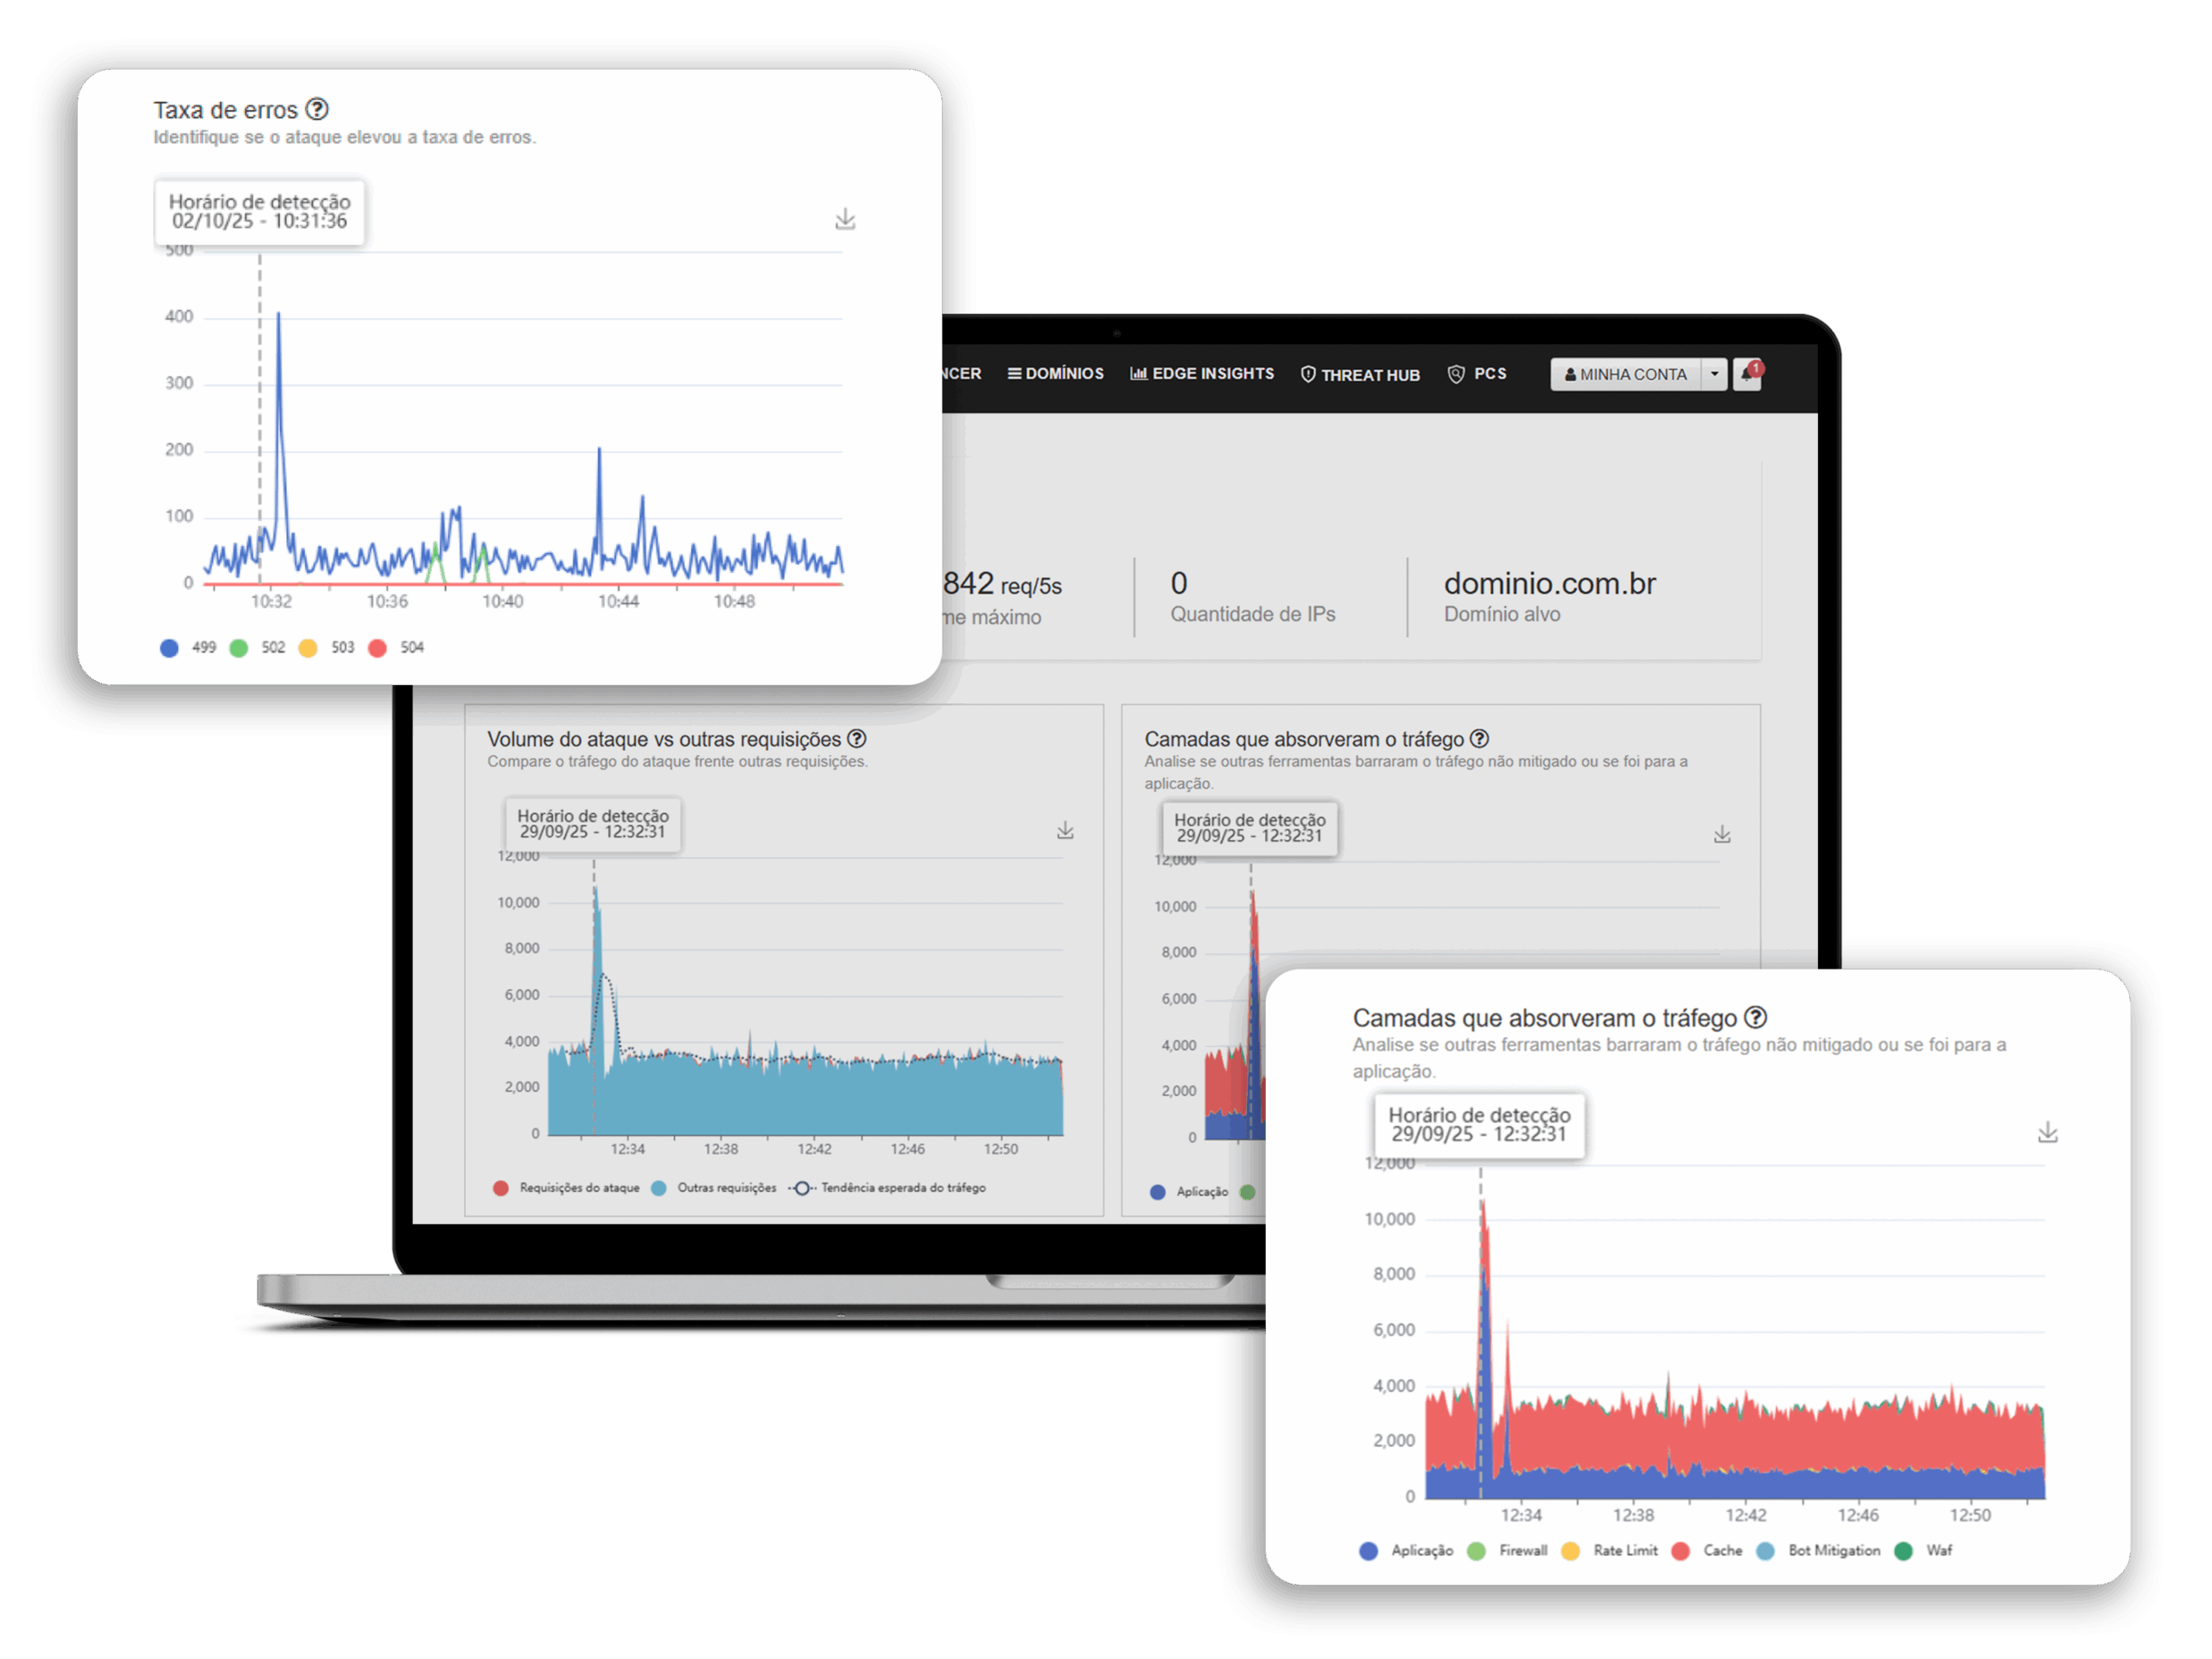Download the Taxa de erros chart
Screen dimensions: 2212x1659
[845, 219]
